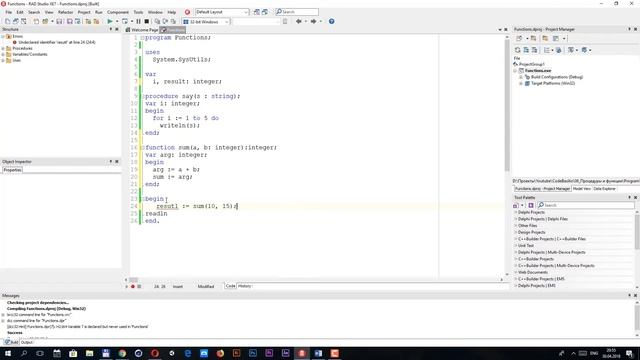Click the Pause program button
Image resolution: width=640 pixels, height=360 pixels.
(138, 21)
